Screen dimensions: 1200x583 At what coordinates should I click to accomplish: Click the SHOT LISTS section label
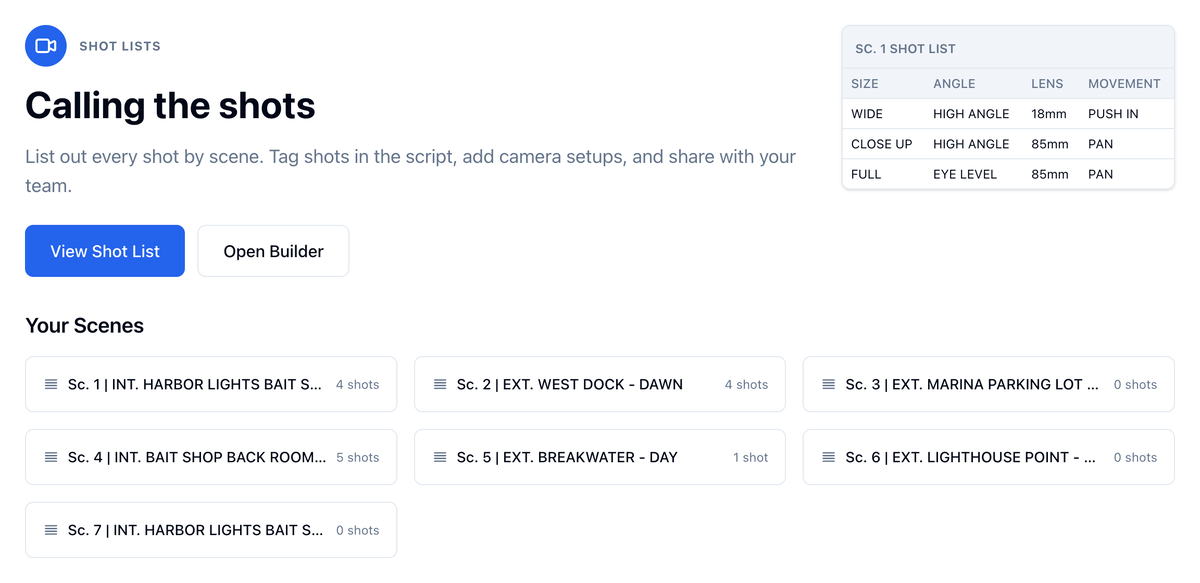[120, 46]
